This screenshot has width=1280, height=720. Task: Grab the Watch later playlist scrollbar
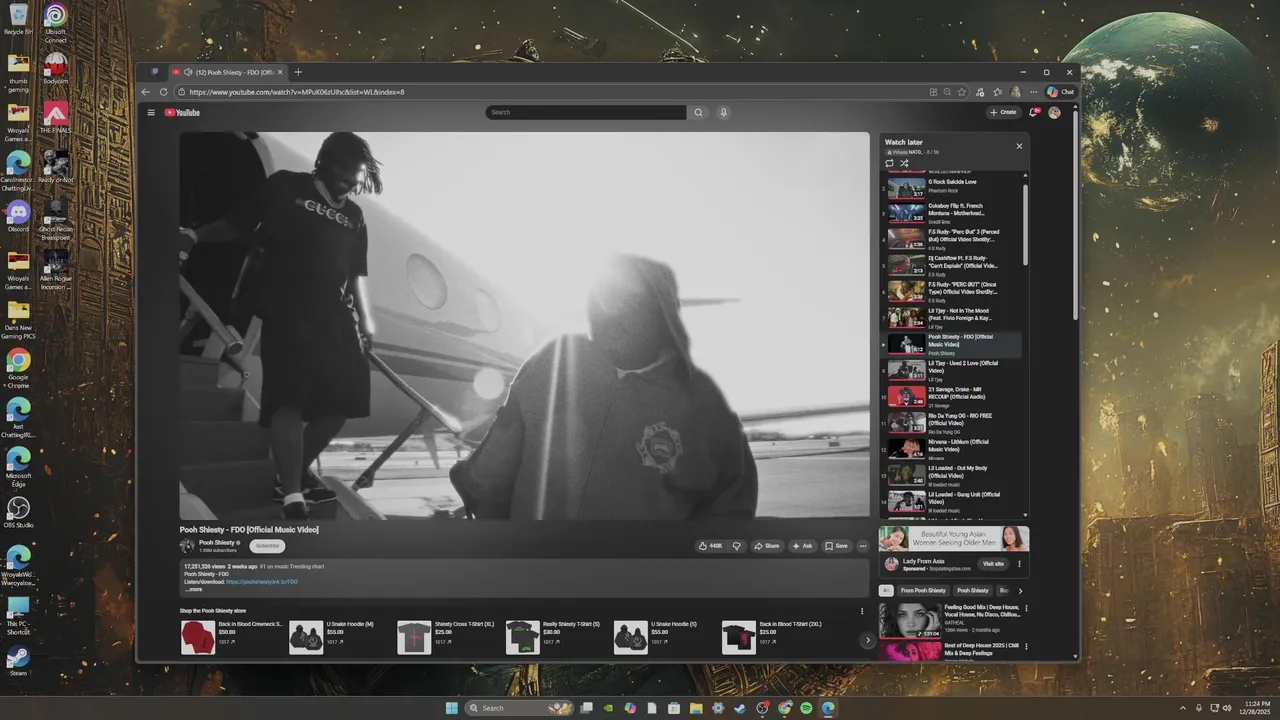coord(1025,225)
